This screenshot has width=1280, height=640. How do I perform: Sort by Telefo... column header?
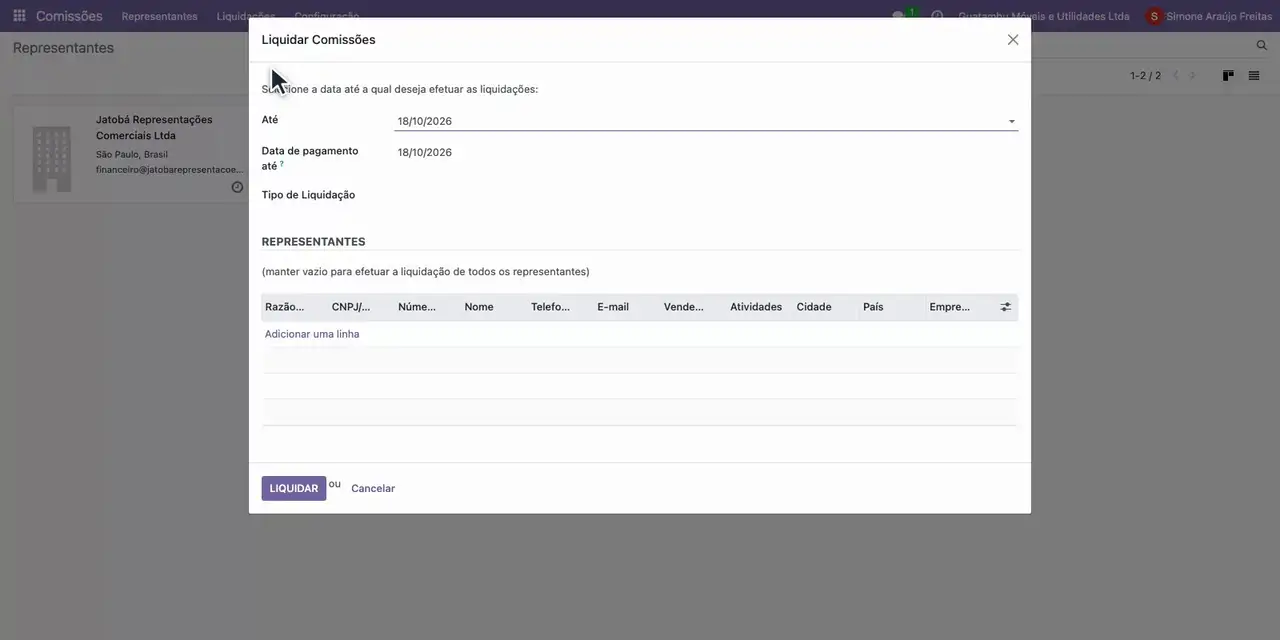tap(560, 307)
